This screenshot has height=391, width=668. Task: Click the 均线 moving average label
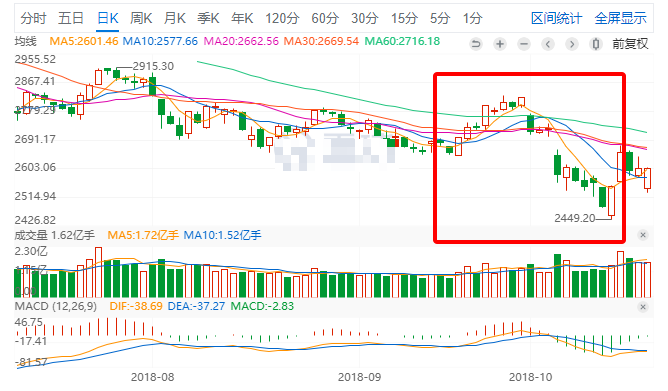[x=26, y=41]
